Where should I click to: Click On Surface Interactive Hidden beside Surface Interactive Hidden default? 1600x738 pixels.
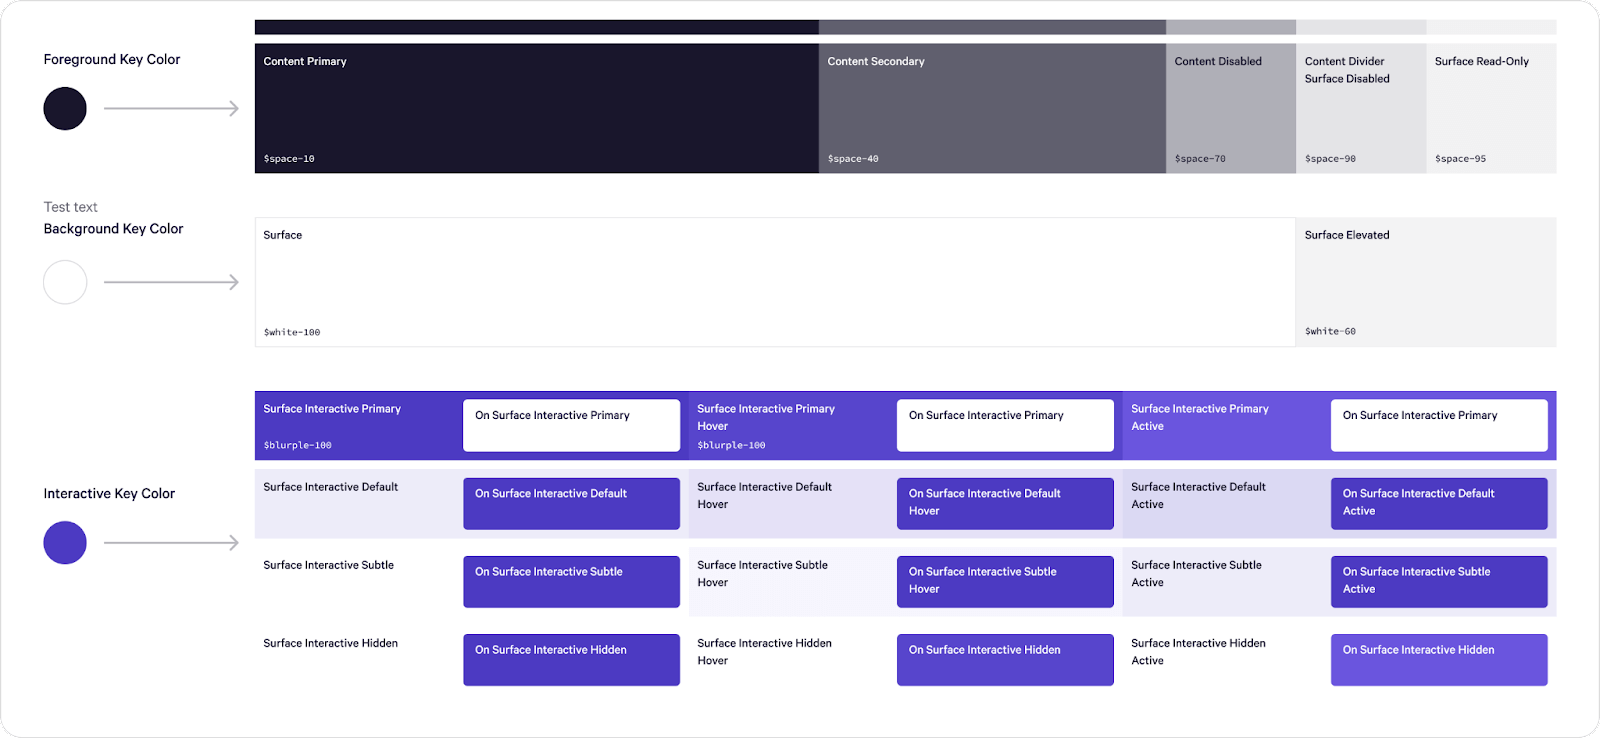(571, 659)
